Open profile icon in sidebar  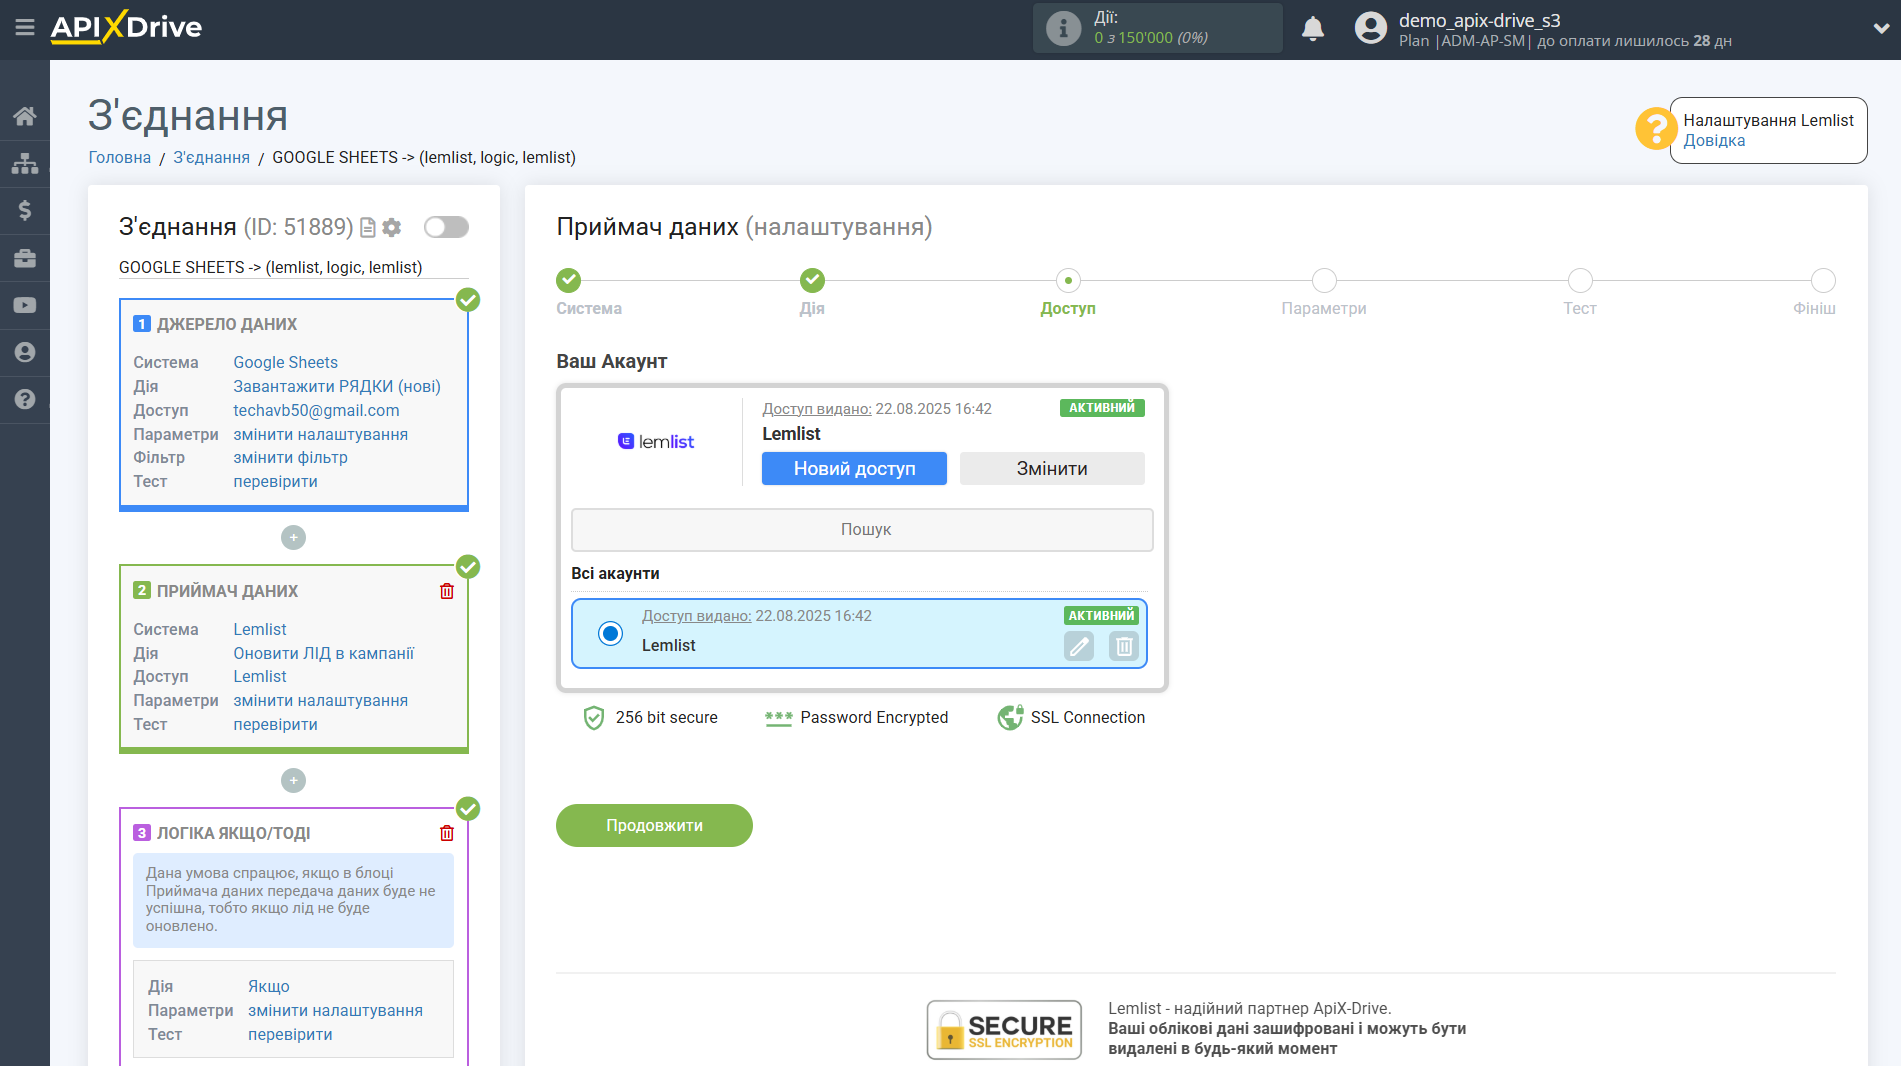[x=25, y=352]
